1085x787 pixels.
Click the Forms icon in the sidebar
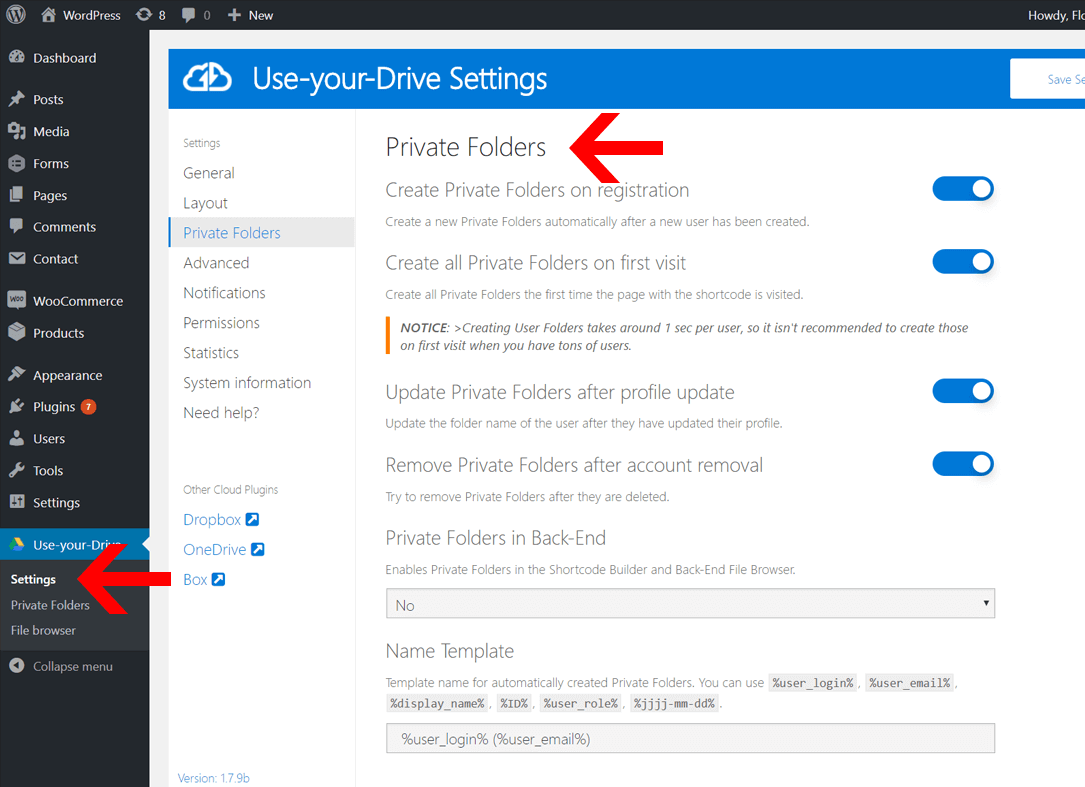coord(17,163)
